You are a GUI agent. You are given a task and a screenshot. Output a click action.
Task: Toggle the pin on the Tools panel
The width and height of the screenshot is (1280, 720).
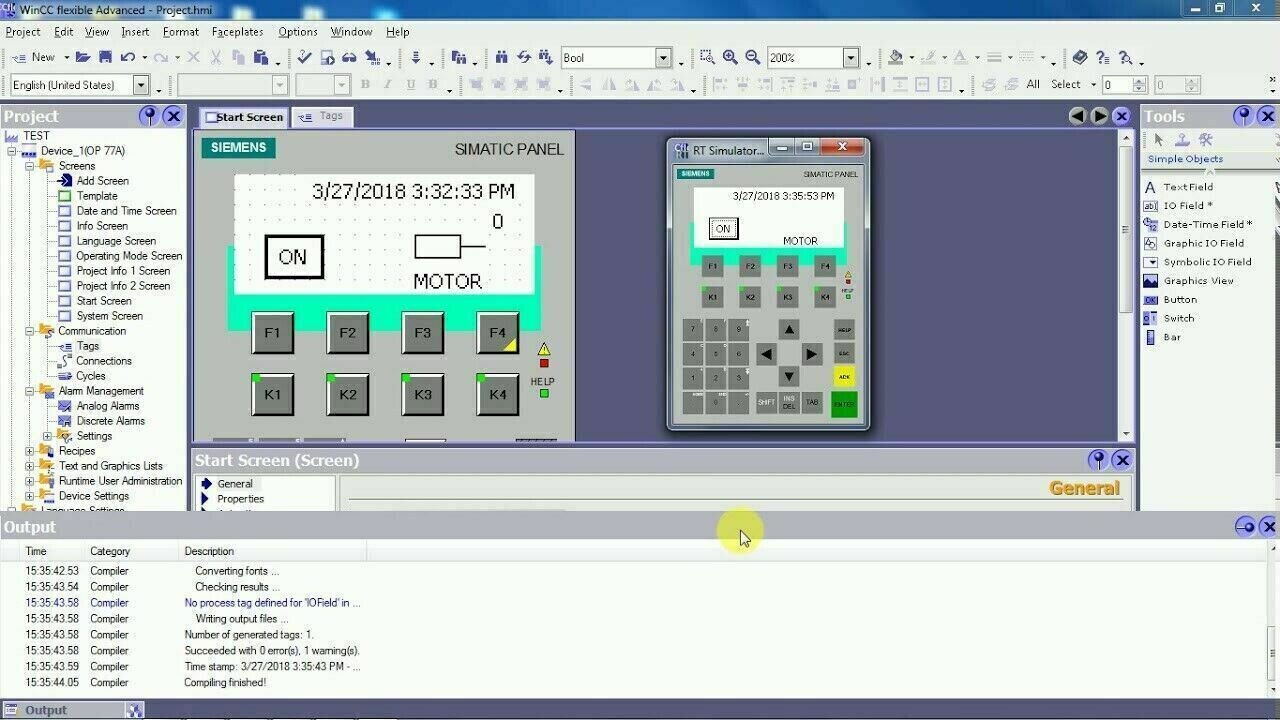(x=1243, y=116)
